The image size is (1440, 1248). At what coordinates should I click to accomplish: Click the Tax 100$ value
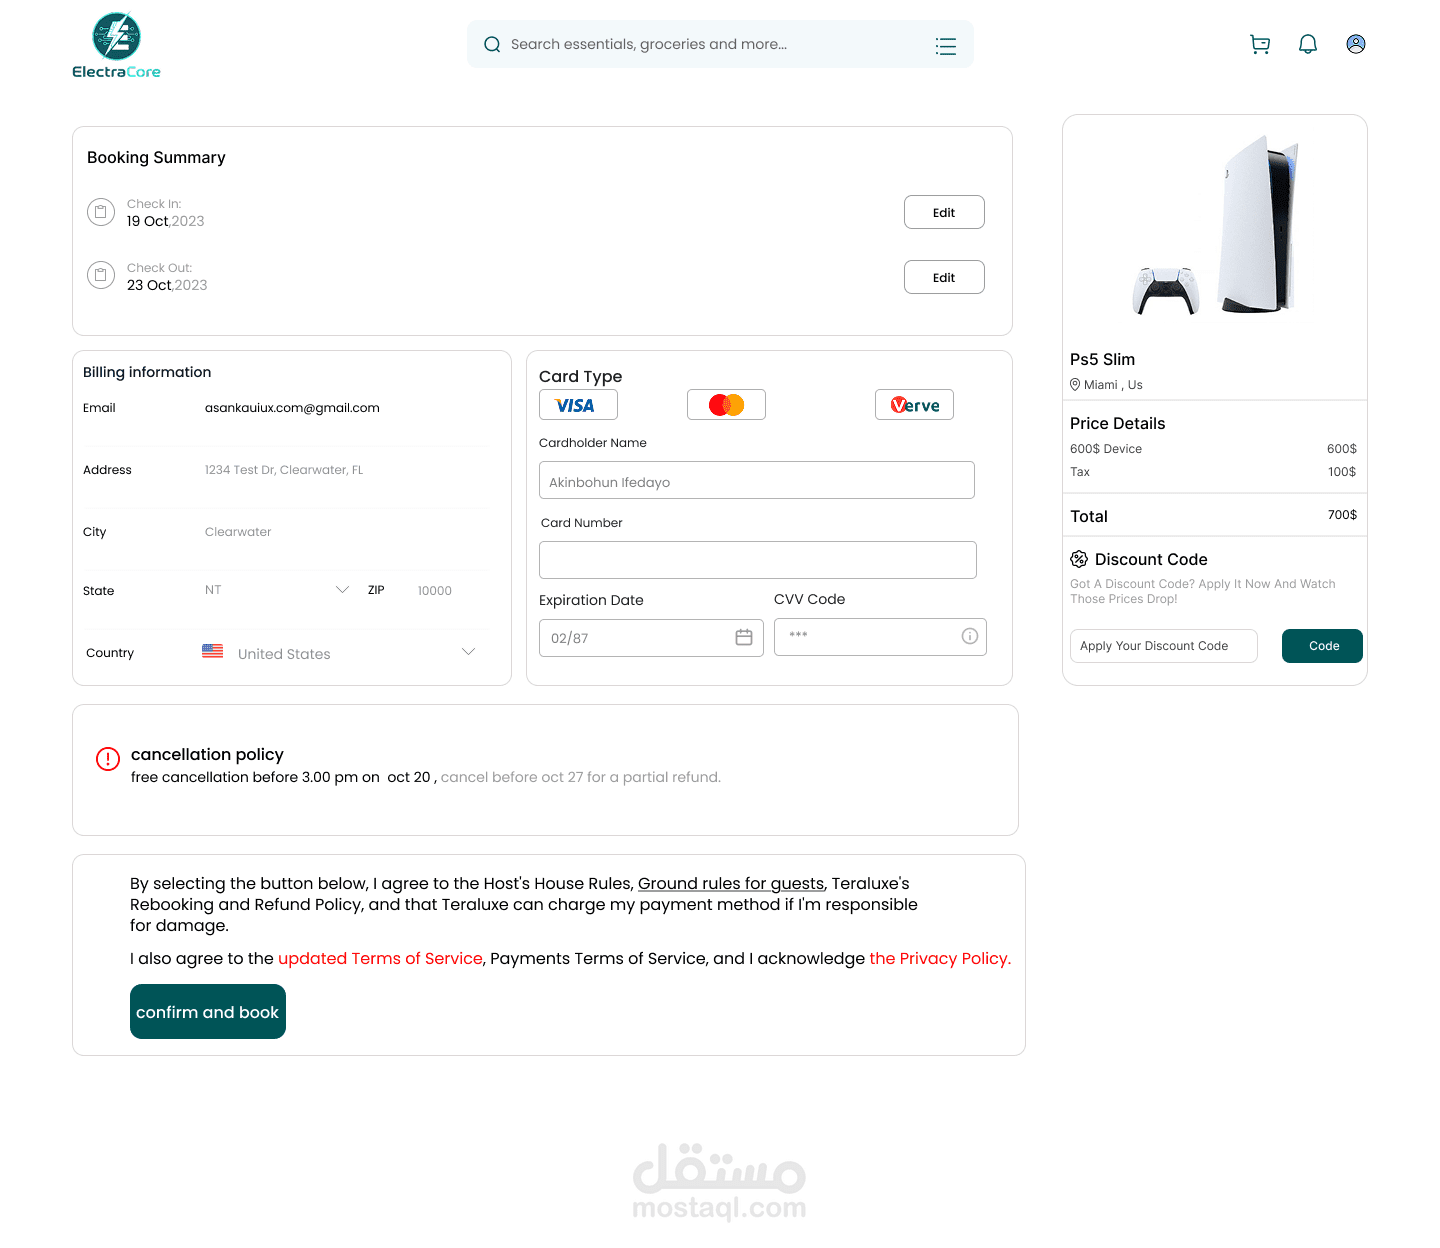click(x=1342, y=472)
